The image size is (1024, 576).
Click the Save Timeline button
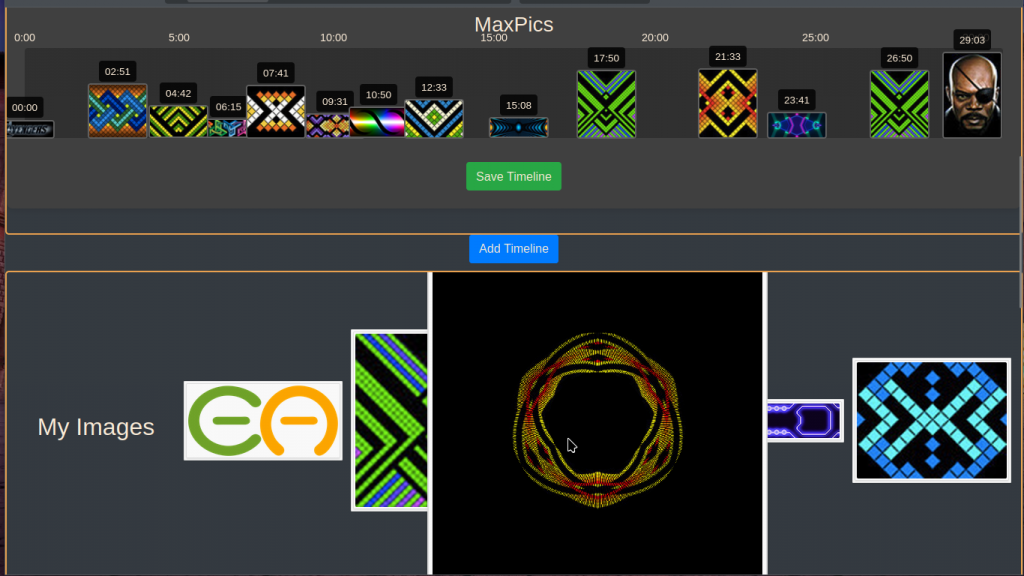coord(513,176)
